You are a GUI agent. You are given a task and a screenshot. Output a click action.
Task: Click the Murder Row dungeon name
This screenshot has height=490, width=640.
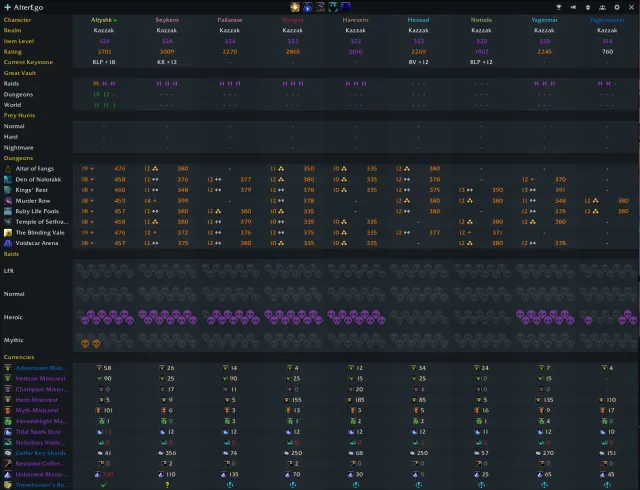[x=33, y=200]
